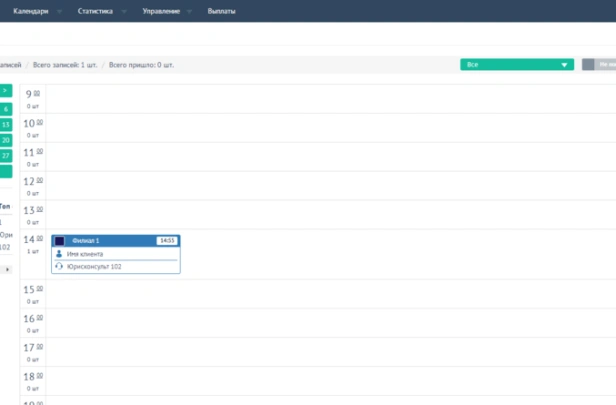Select day 13 in the mini calendar

pyautogui.click(x=6, y=125)
